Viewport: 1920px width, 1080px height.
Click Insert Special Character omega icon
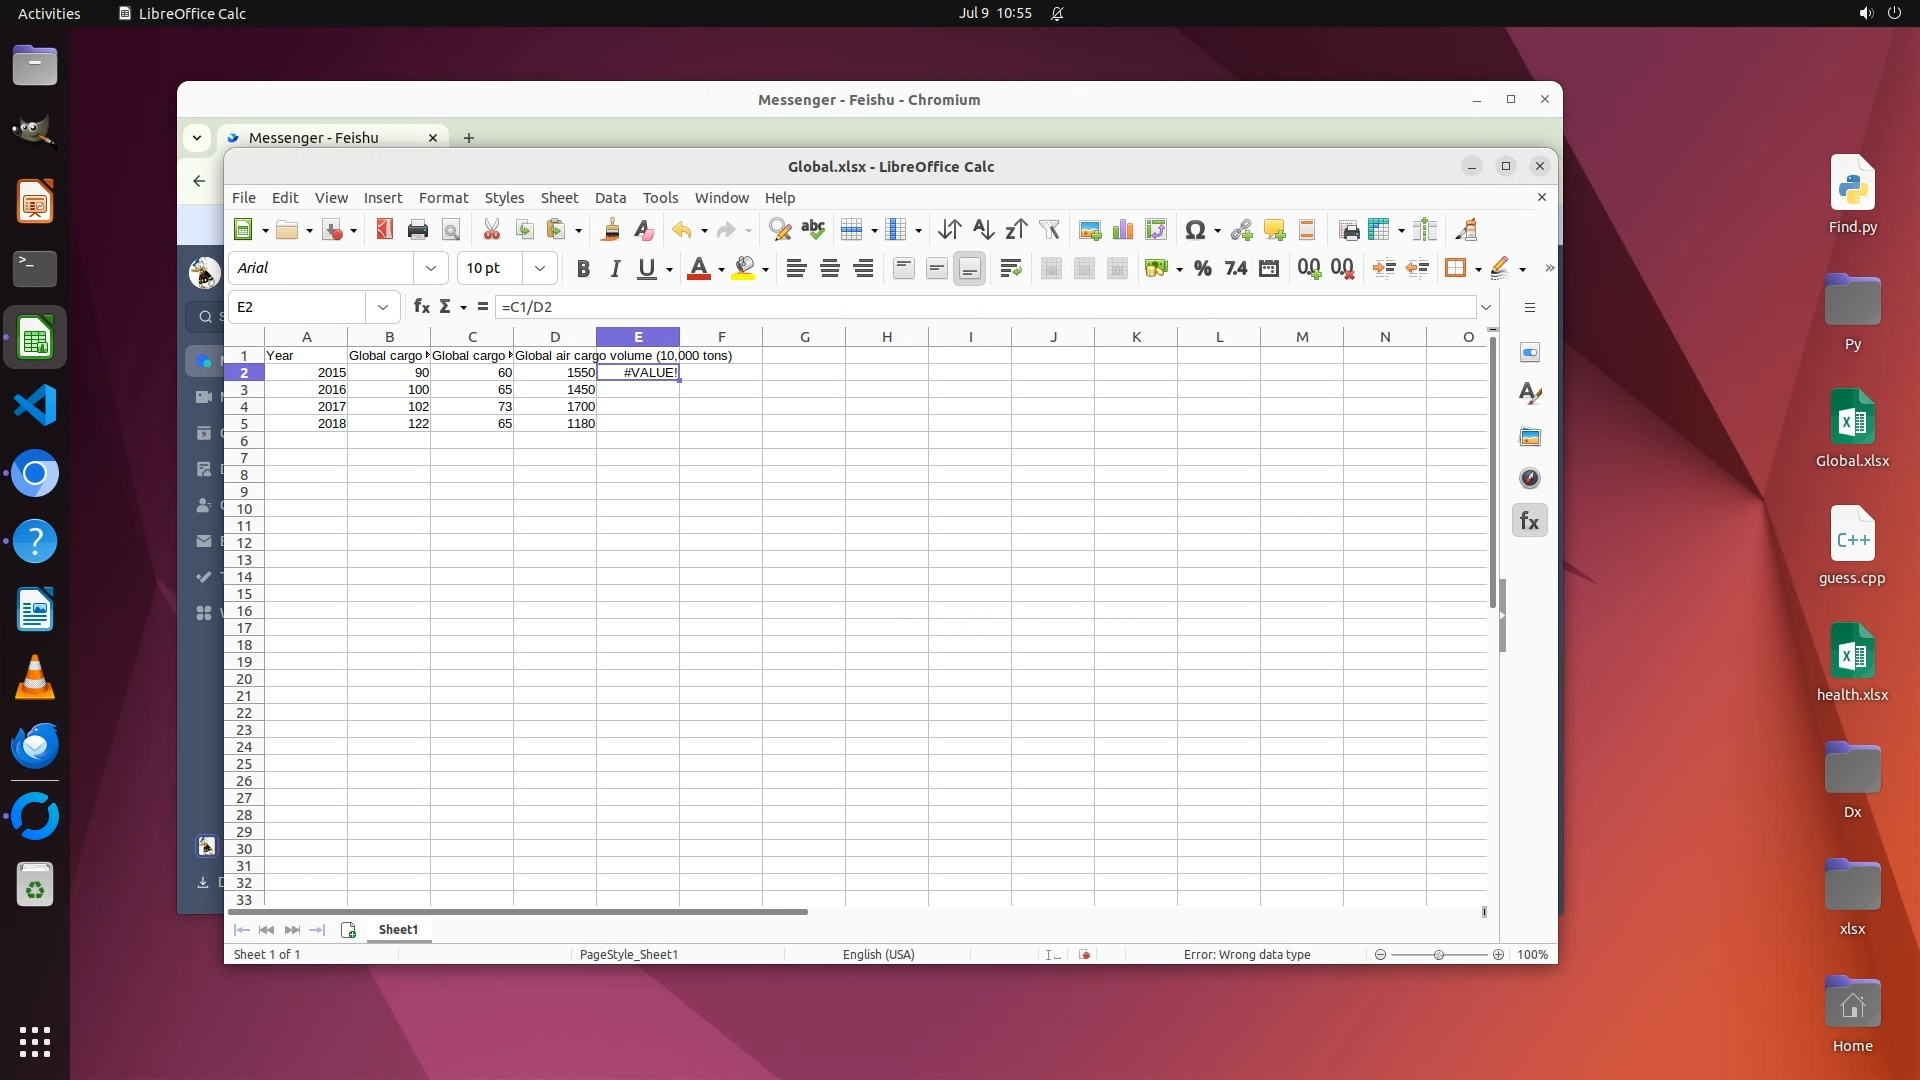[x=1194, y=230]
